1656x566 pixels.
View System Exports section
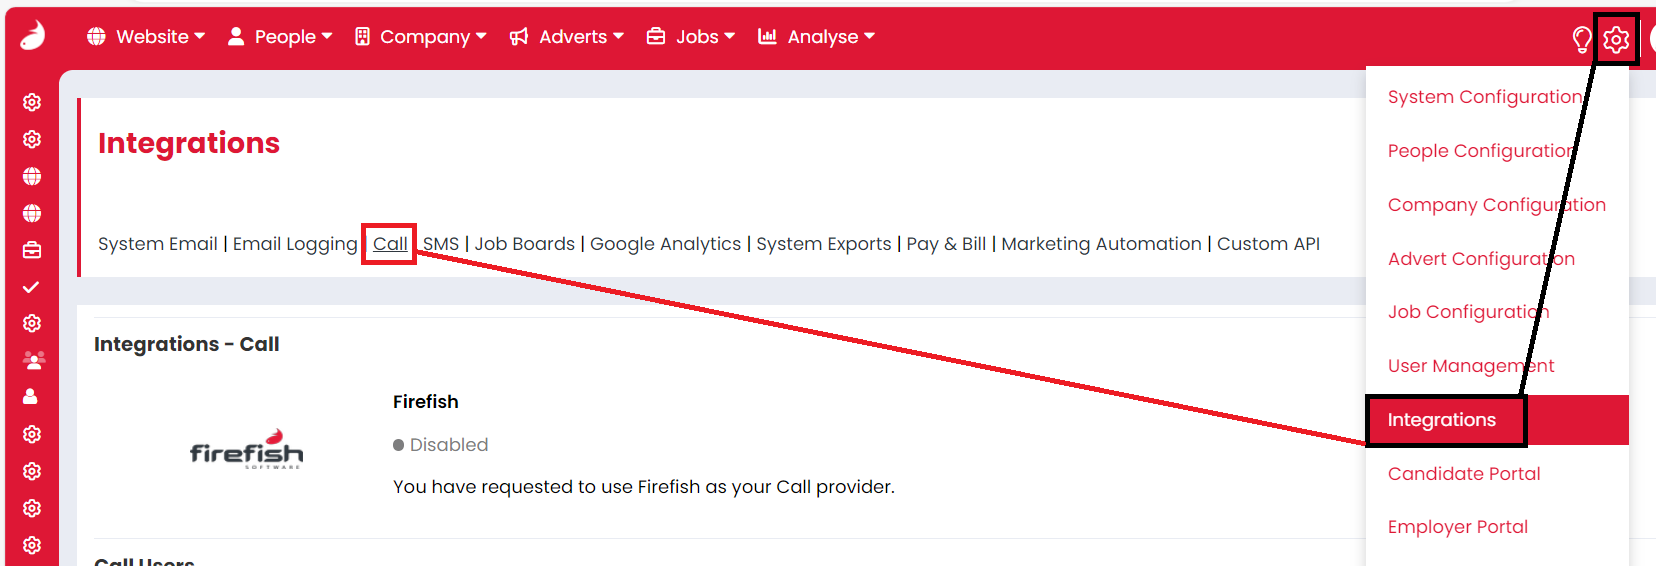[x=824, y=244]
